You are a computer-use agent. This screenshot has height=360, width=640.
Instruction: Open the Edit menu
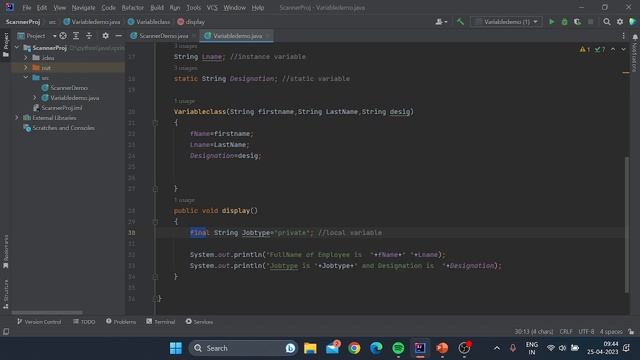click(42, 7)
